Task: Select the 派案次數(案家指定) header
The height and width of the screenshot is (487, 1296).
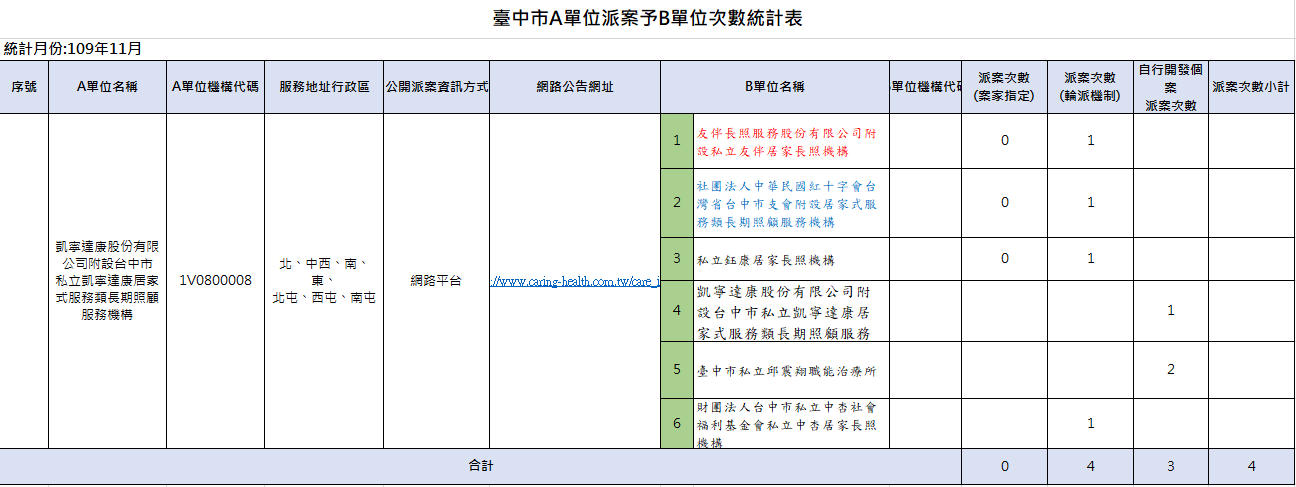Action: click(x=1004, y=87)
